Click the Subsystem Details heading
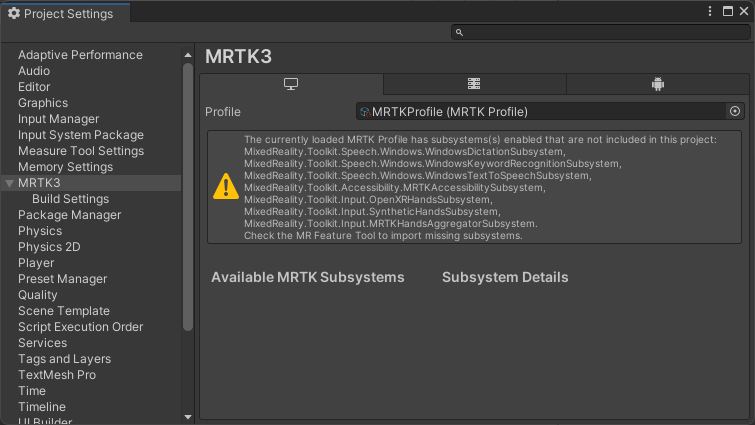755x425 pixels. point(505,277)
